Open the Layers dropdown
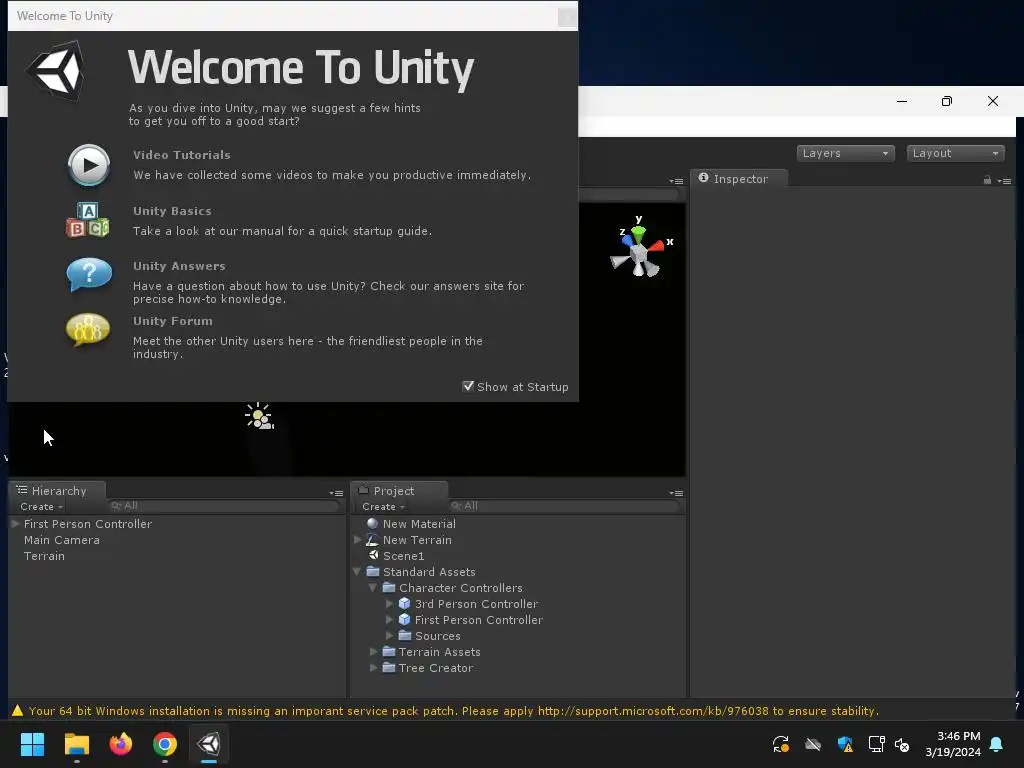Screen dimensions: 1024x768 pos(845,153)
